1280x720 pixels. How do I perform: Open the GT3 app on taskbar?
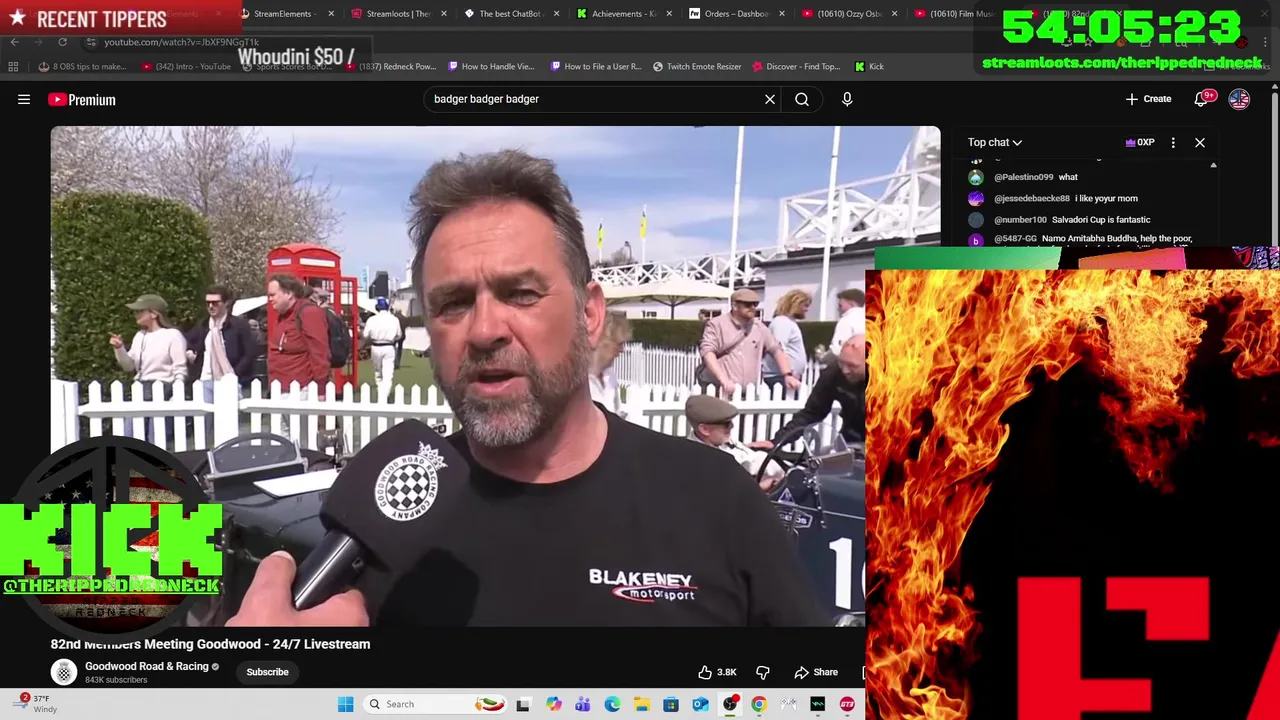coord(847,704)
